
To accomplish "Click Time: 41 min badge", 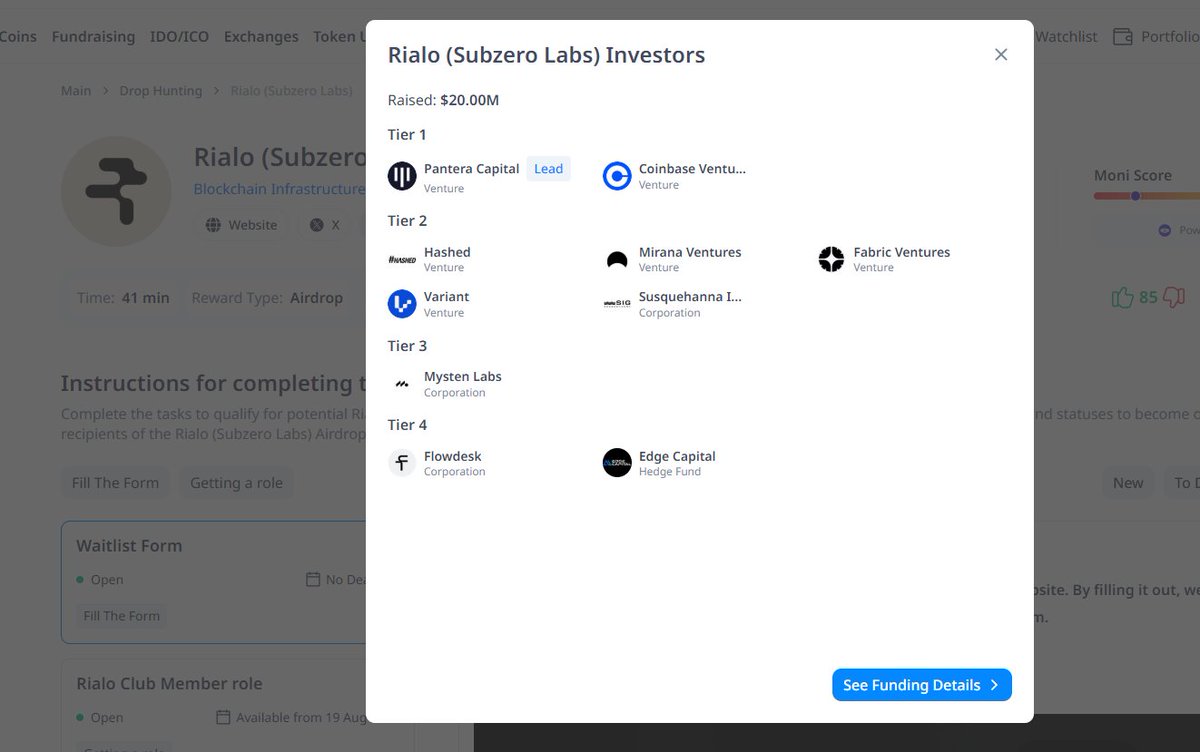I will tap(123, 298).
